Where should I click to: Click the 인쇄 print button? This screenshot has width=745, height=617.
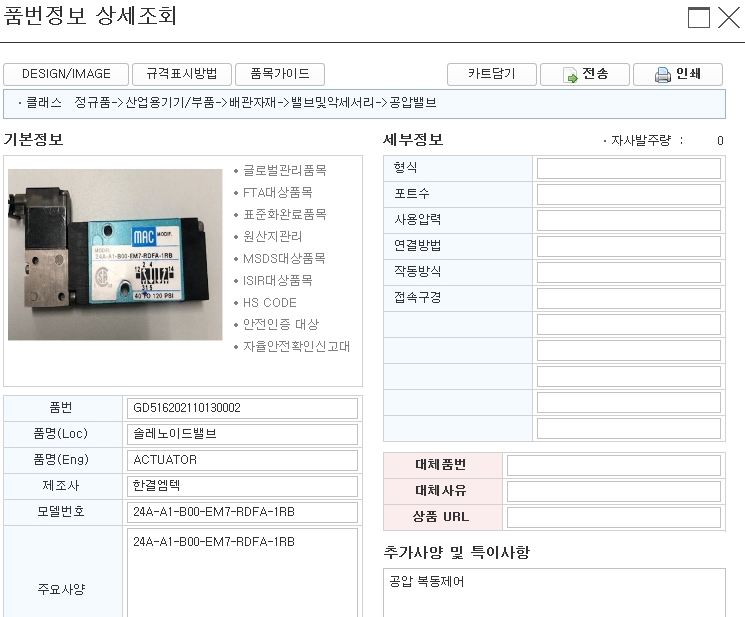pos(677,75)
